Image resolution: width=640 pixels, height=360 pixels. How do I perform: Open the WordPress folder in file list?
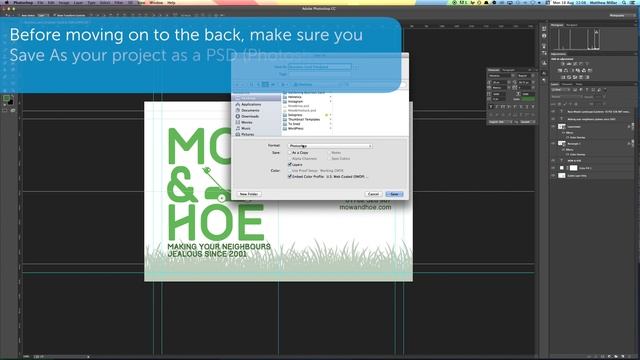pos(296,128)
